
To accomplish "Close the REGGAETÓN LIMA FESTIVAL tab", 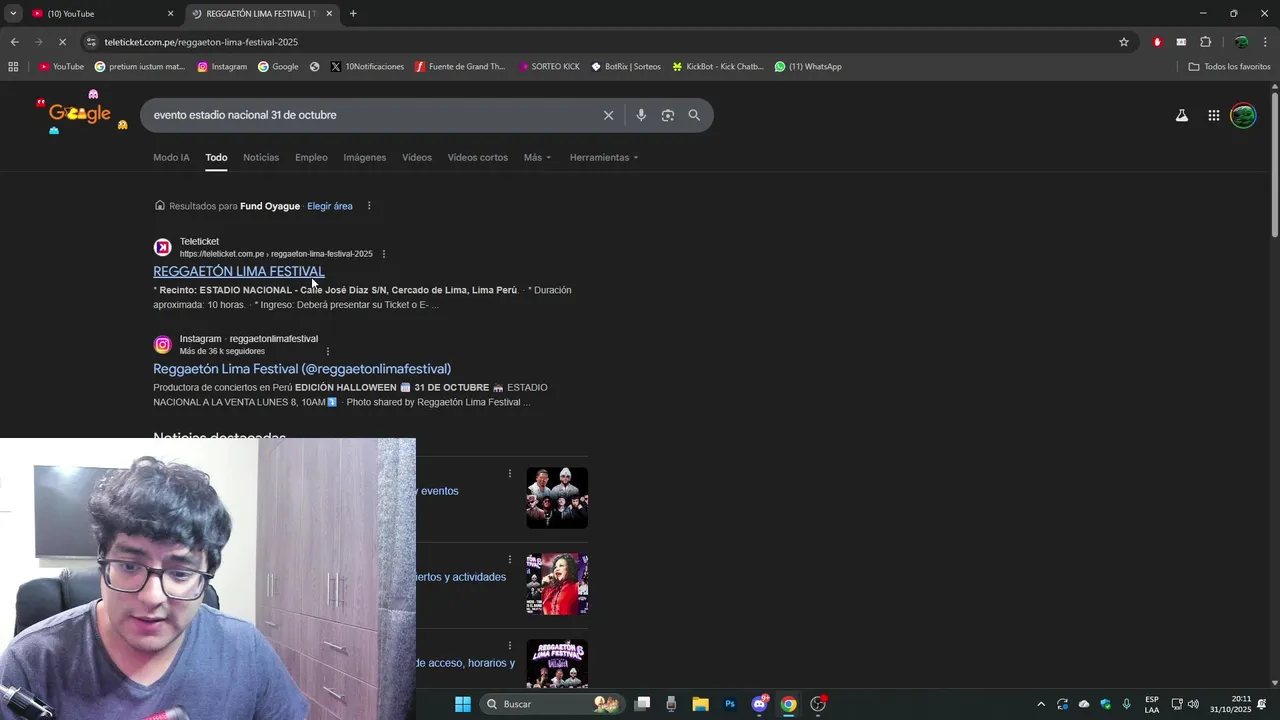I will tap(329, 14).
